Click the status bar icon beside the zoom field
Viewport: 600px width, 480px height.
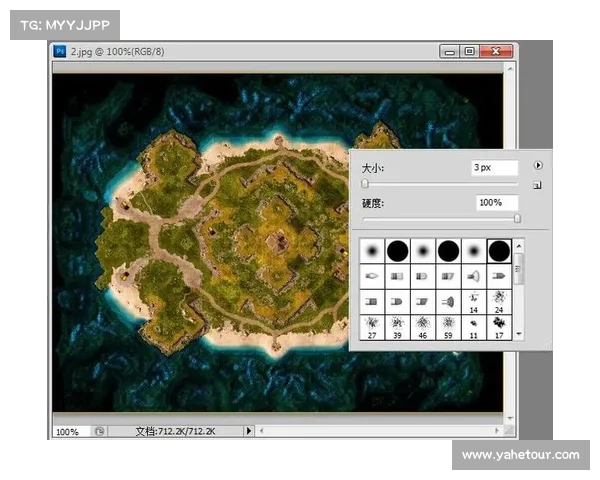[99, 432]
